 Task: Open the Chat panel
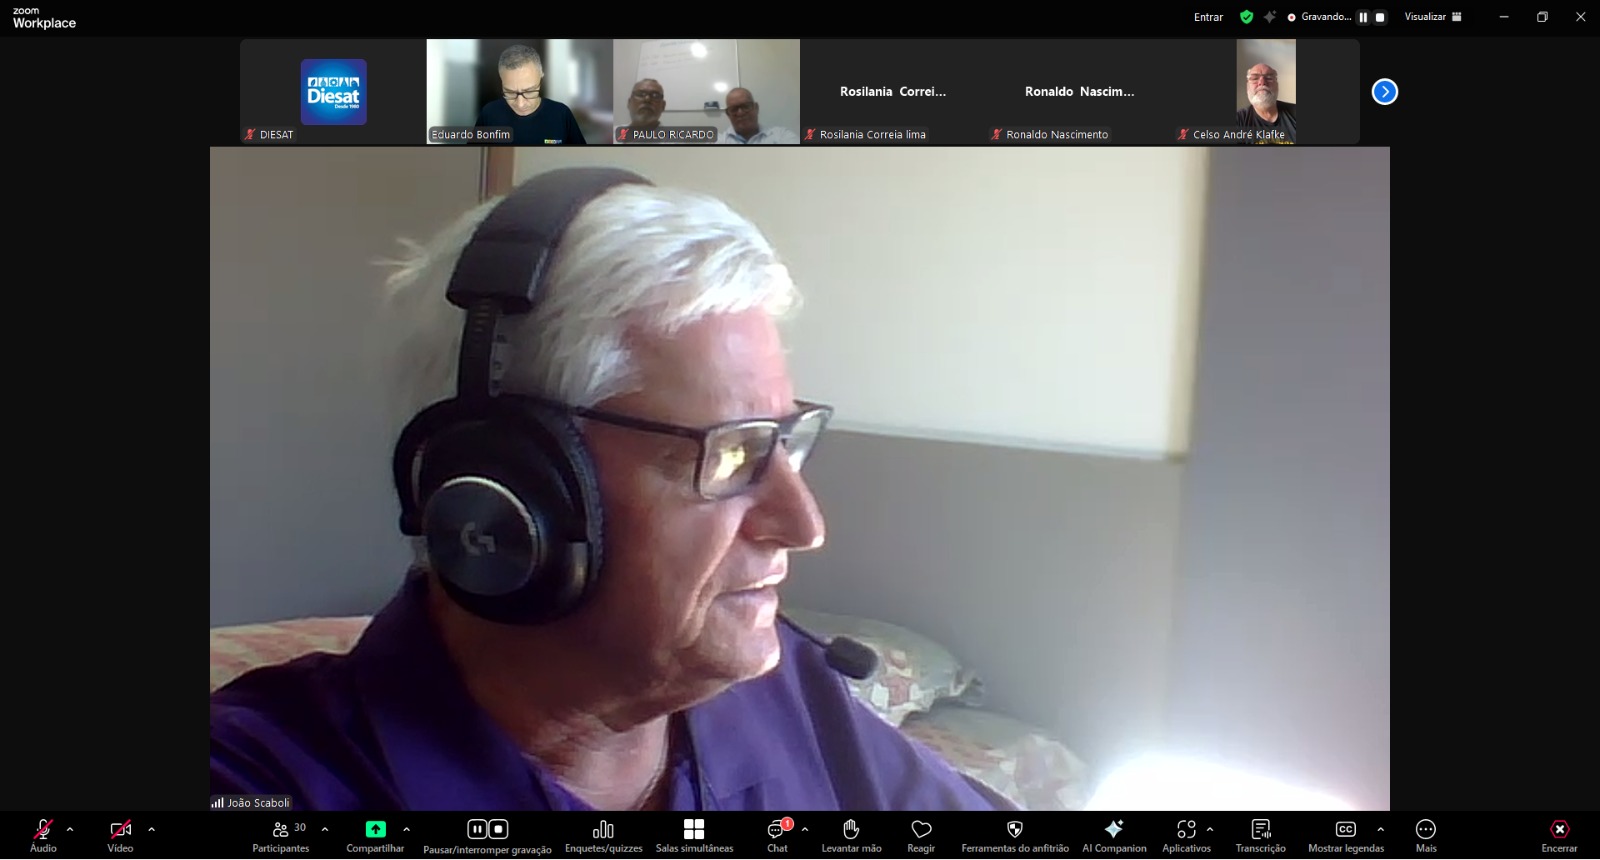[778, 836]
